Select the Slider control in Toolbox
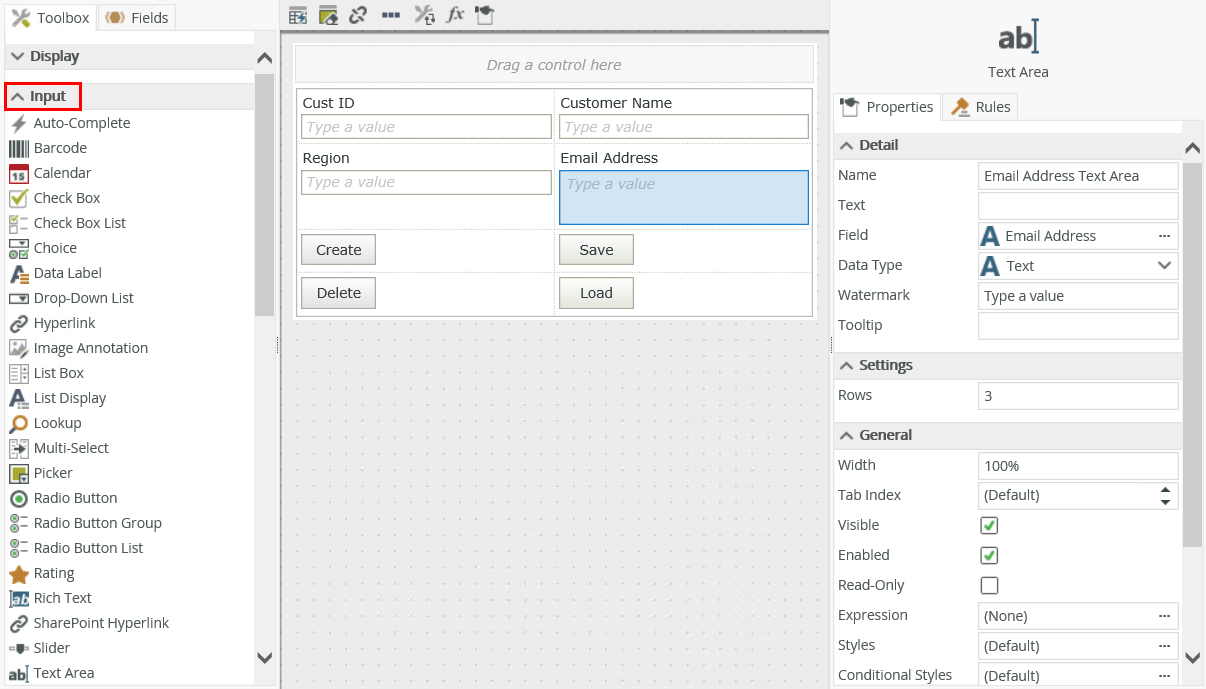1206x689 pixels. [51, 648]
